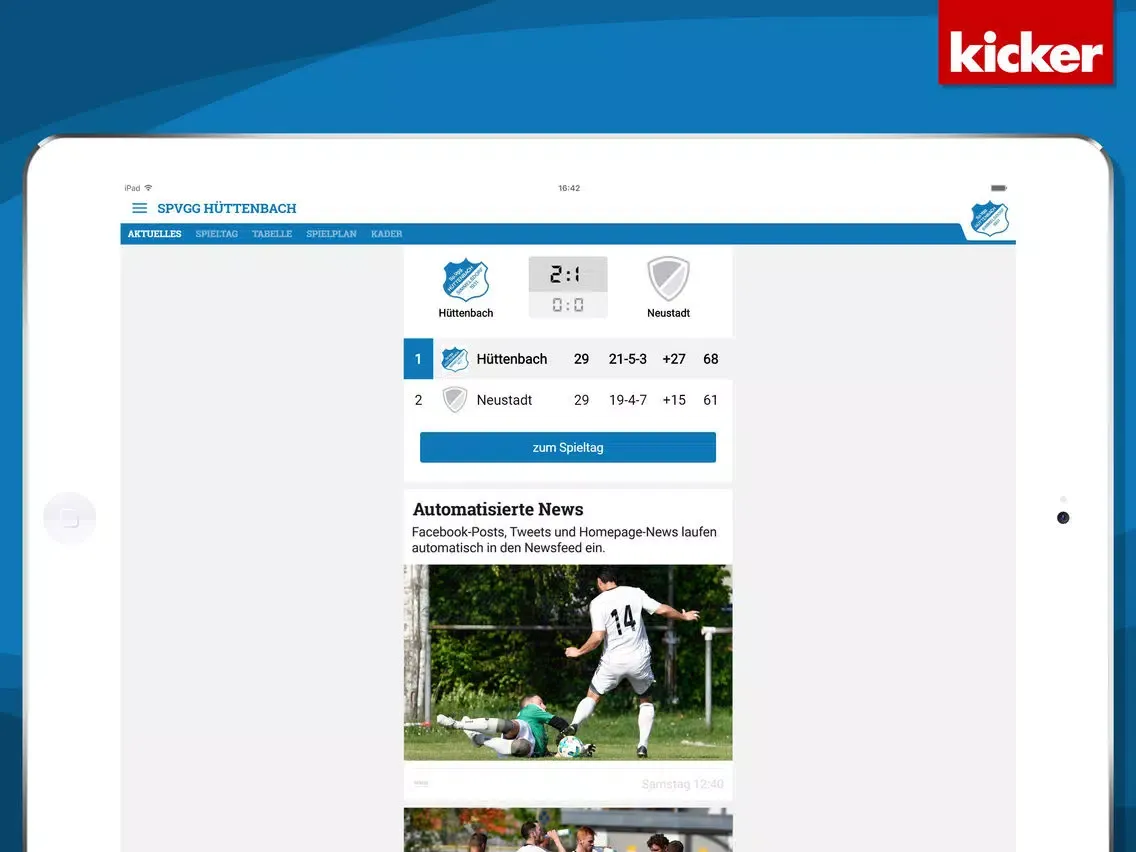Open the Spielplan tab
The height and width of the screenshot is (852, 1136).
(x=331, y=234)
